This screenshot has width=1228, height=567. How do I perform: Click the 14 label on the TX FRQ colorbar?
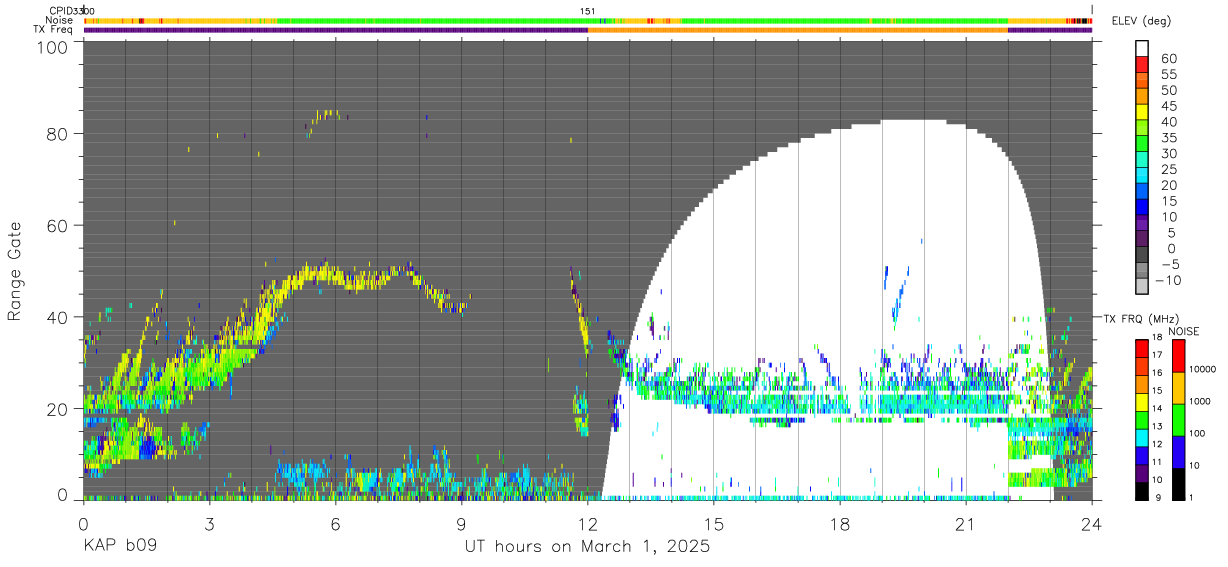(1157, 408)
